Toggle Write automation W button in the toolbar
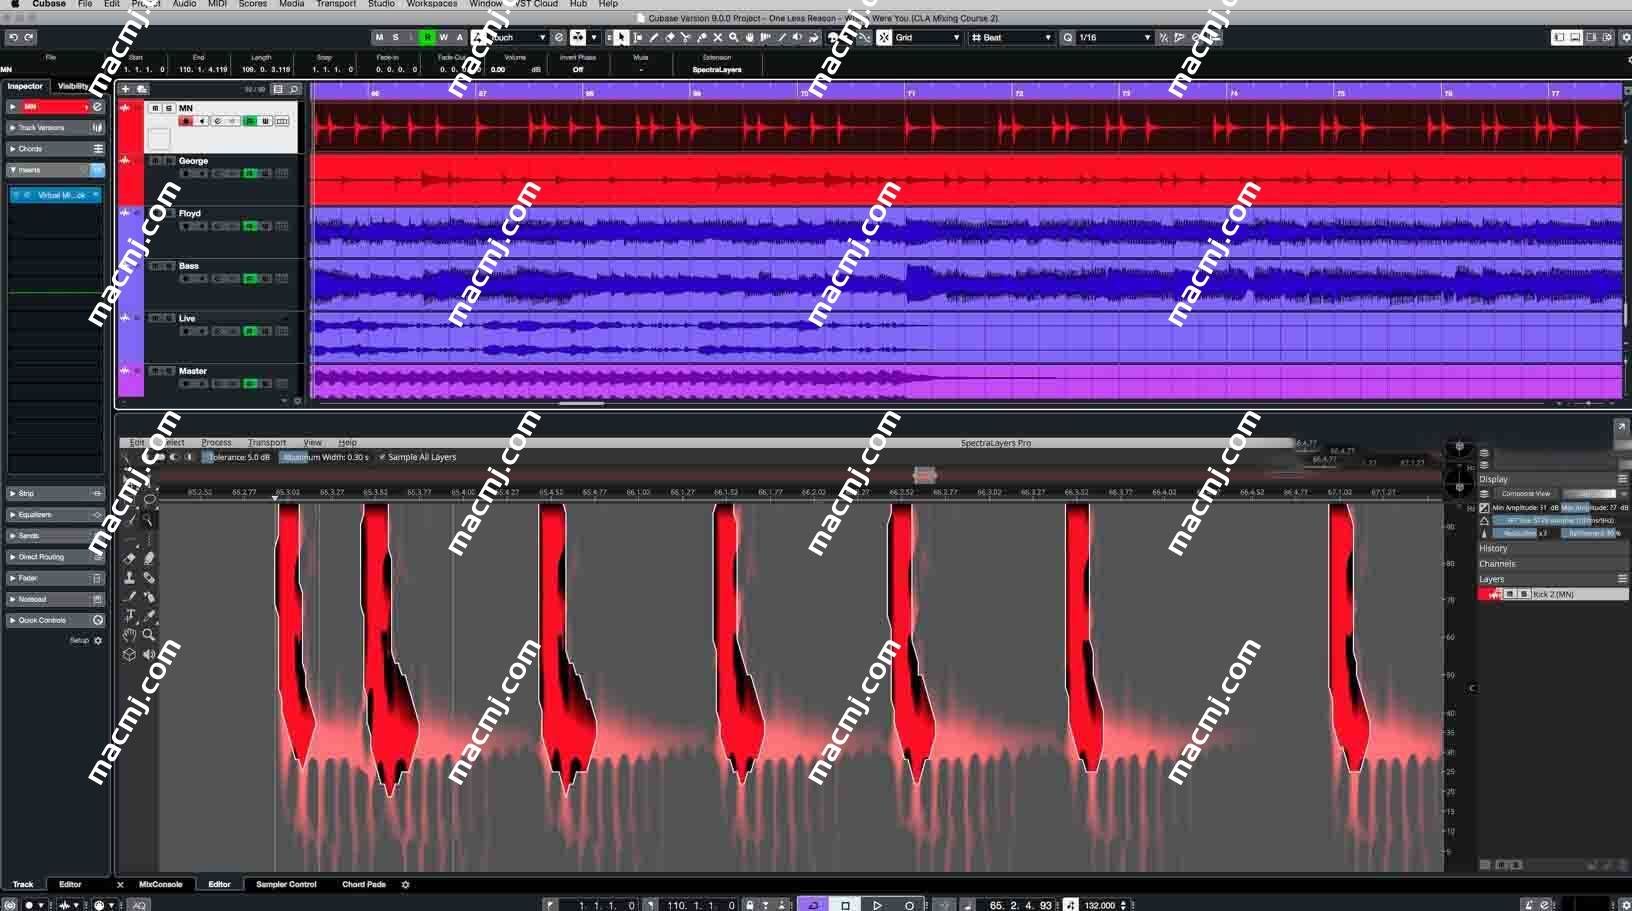The height and width of the screenshot is (911, 1632). coord(443,37)
